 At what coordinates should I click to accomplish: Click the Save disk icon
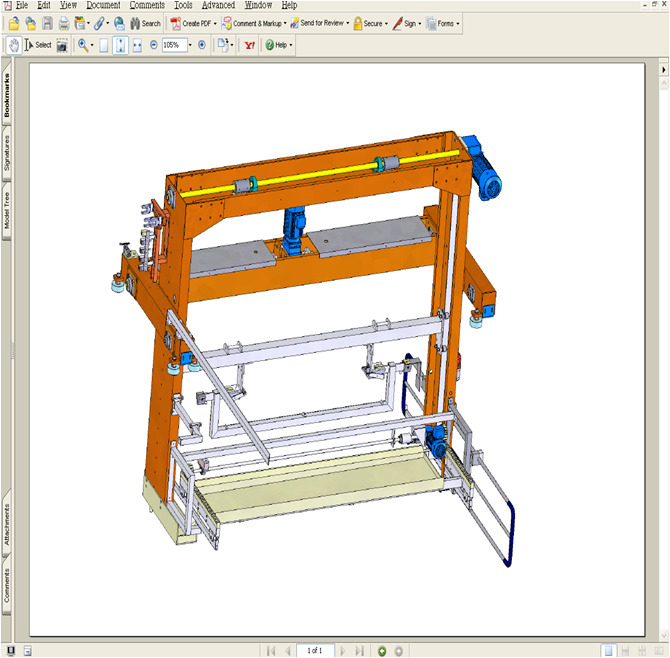[47, 23]
